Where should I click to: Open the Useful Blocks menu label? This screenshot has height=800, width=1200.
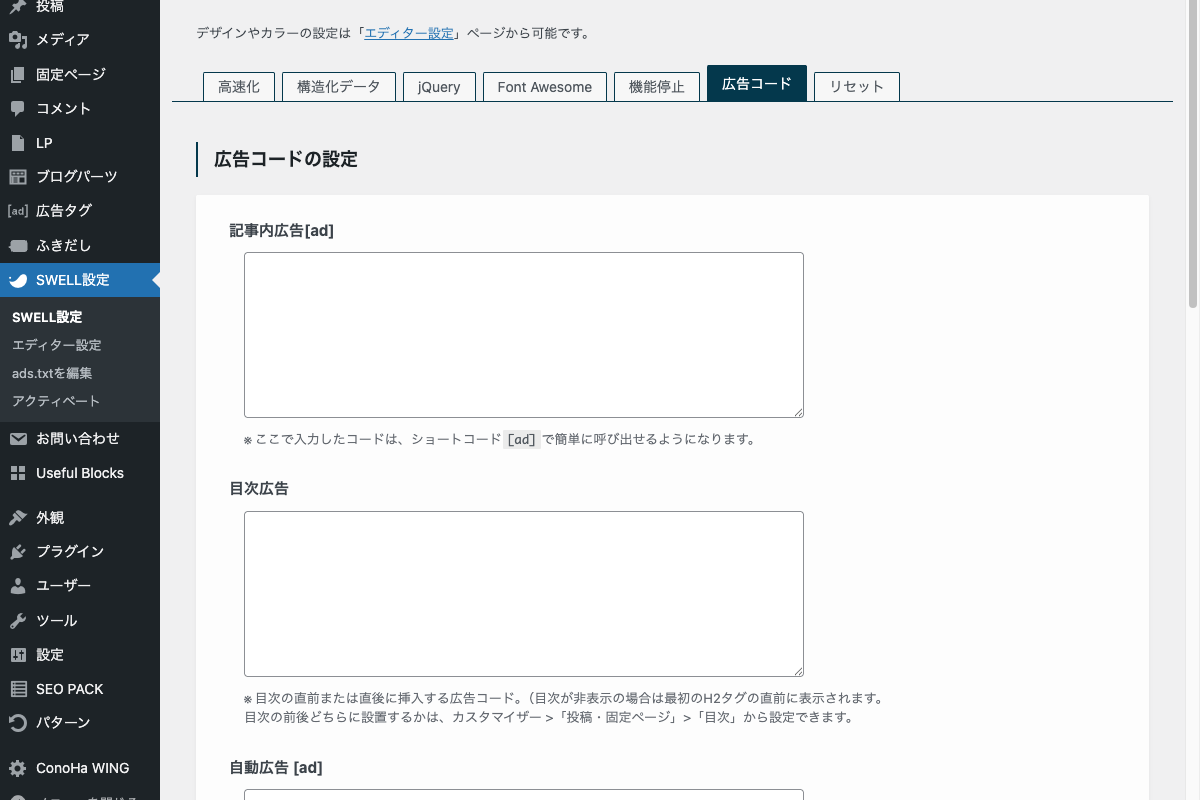click(x=80, y=473)
